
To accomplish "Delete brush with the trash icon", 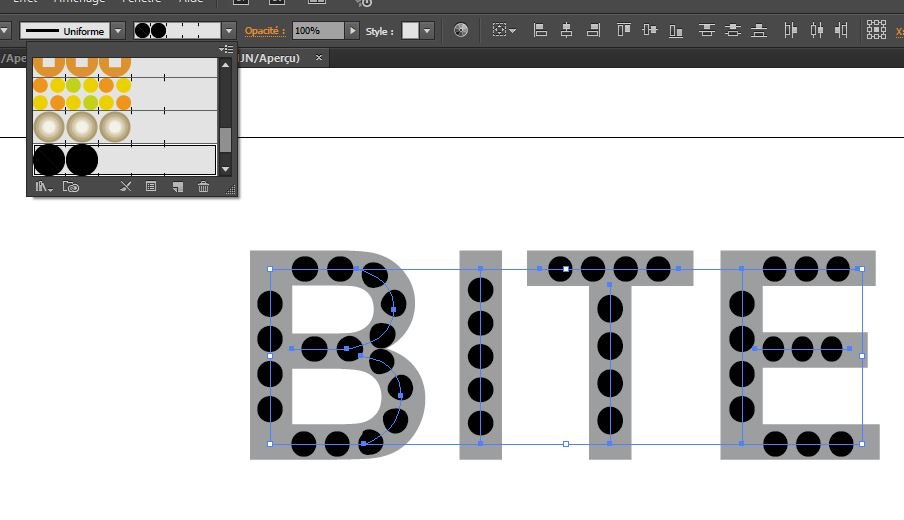I will pyautogui.click(x=204, y=186).
